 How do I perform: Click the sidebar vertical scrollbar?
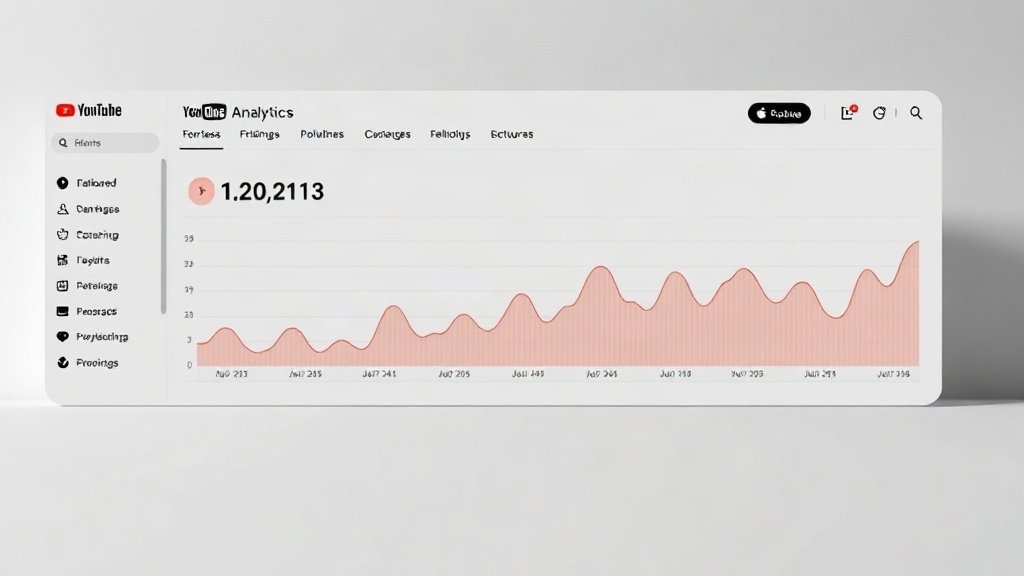163,236
